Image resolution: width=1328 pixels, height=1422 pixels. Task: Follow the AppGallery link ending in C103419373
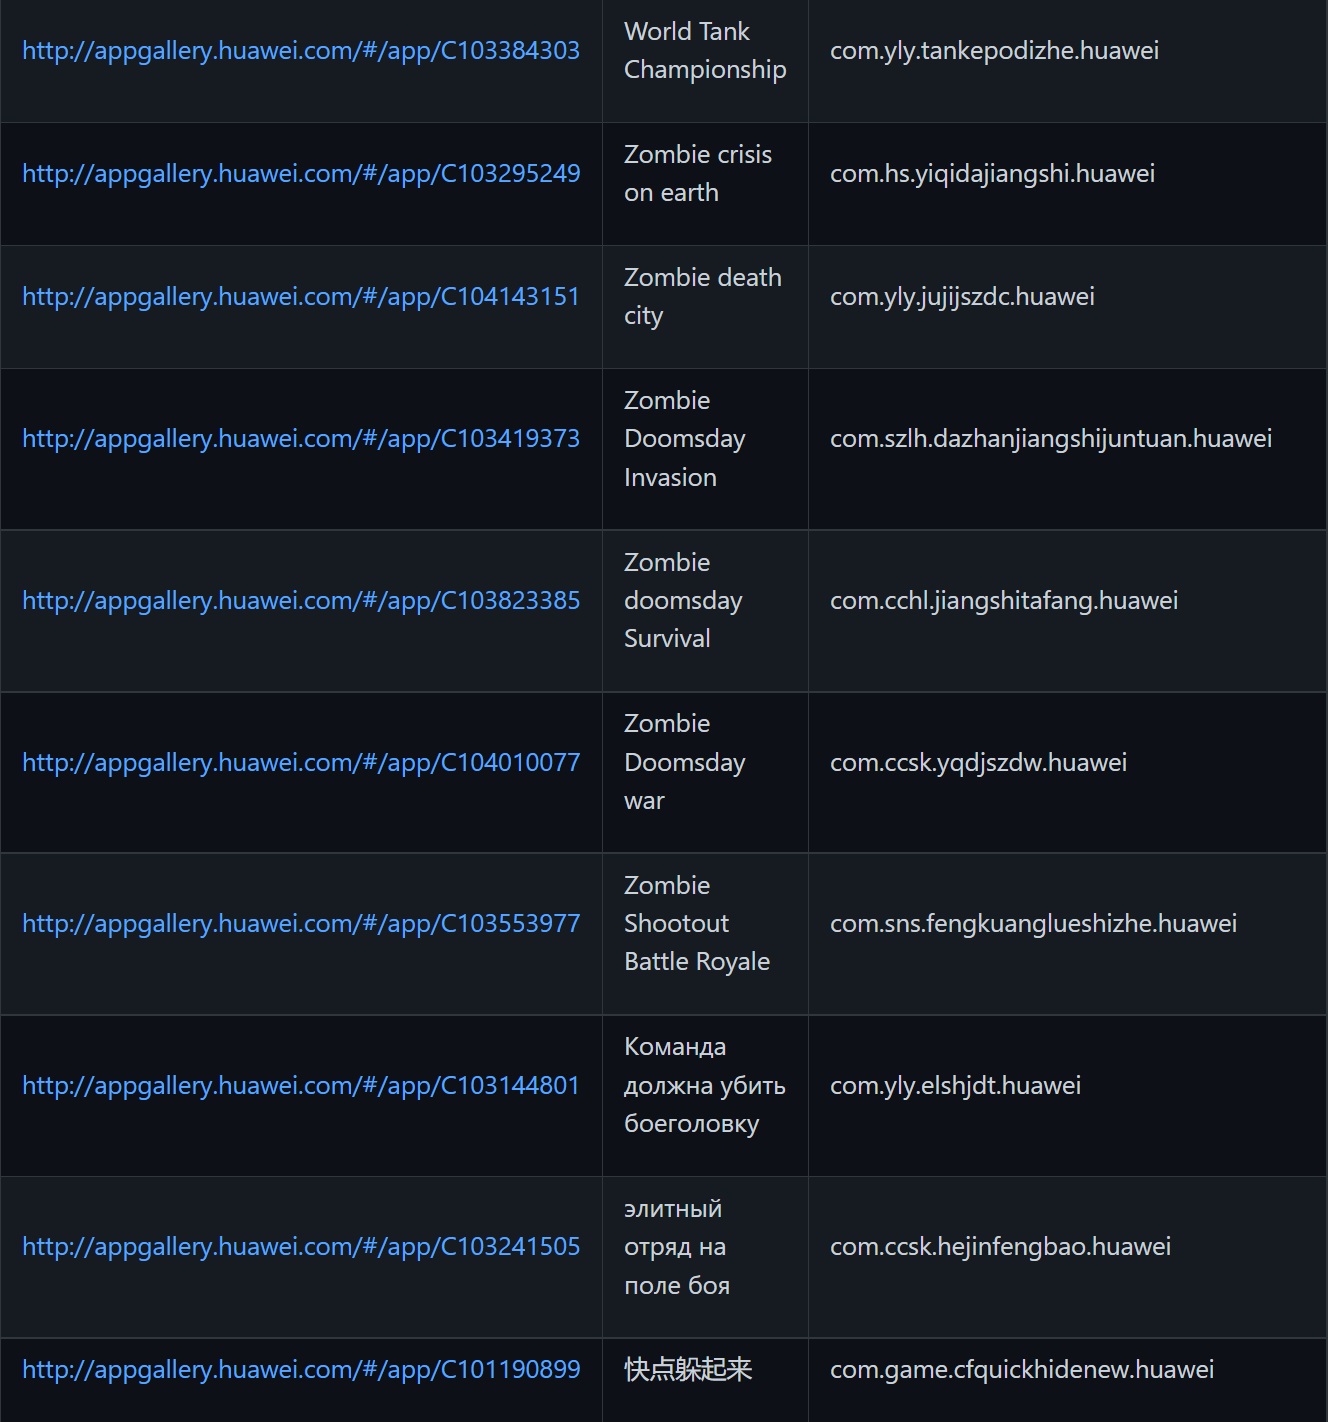click(301, 439)
